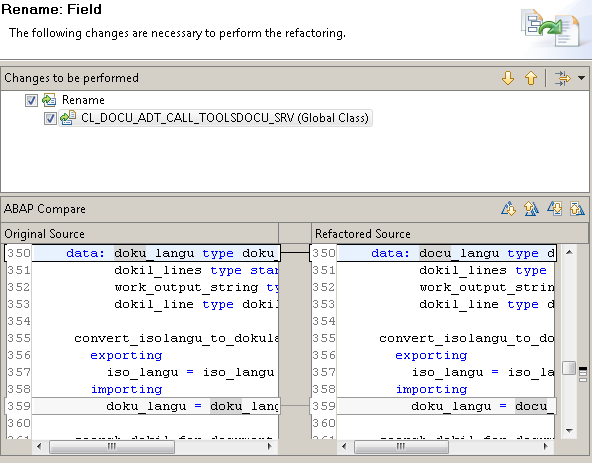Click the ABAP Compare panel title
Image resolution: width=592 pixels, height=463 pixels.
pos(45,209)
